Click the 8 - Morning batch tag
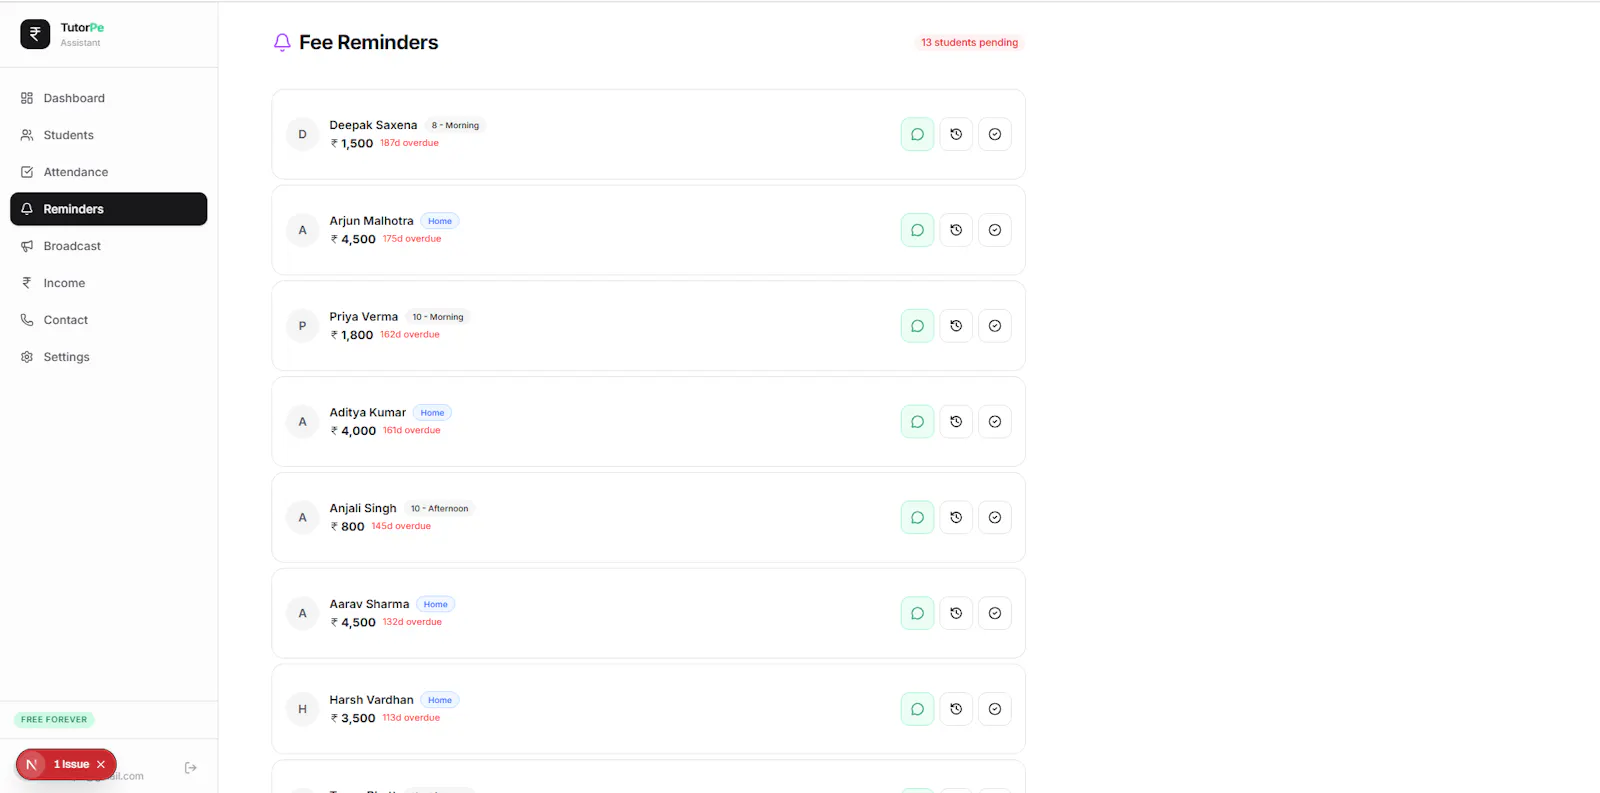 click(455, 125)
